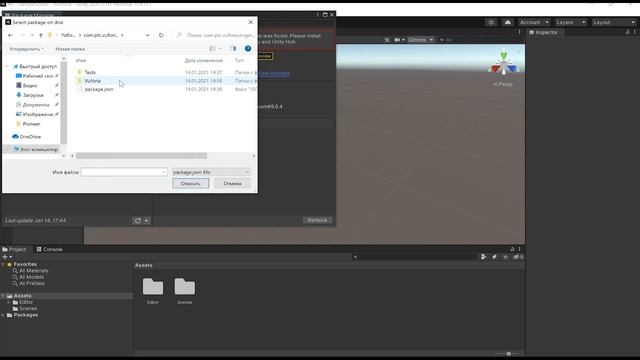
Task: Select the package.json file
Action: click(99, 89)
